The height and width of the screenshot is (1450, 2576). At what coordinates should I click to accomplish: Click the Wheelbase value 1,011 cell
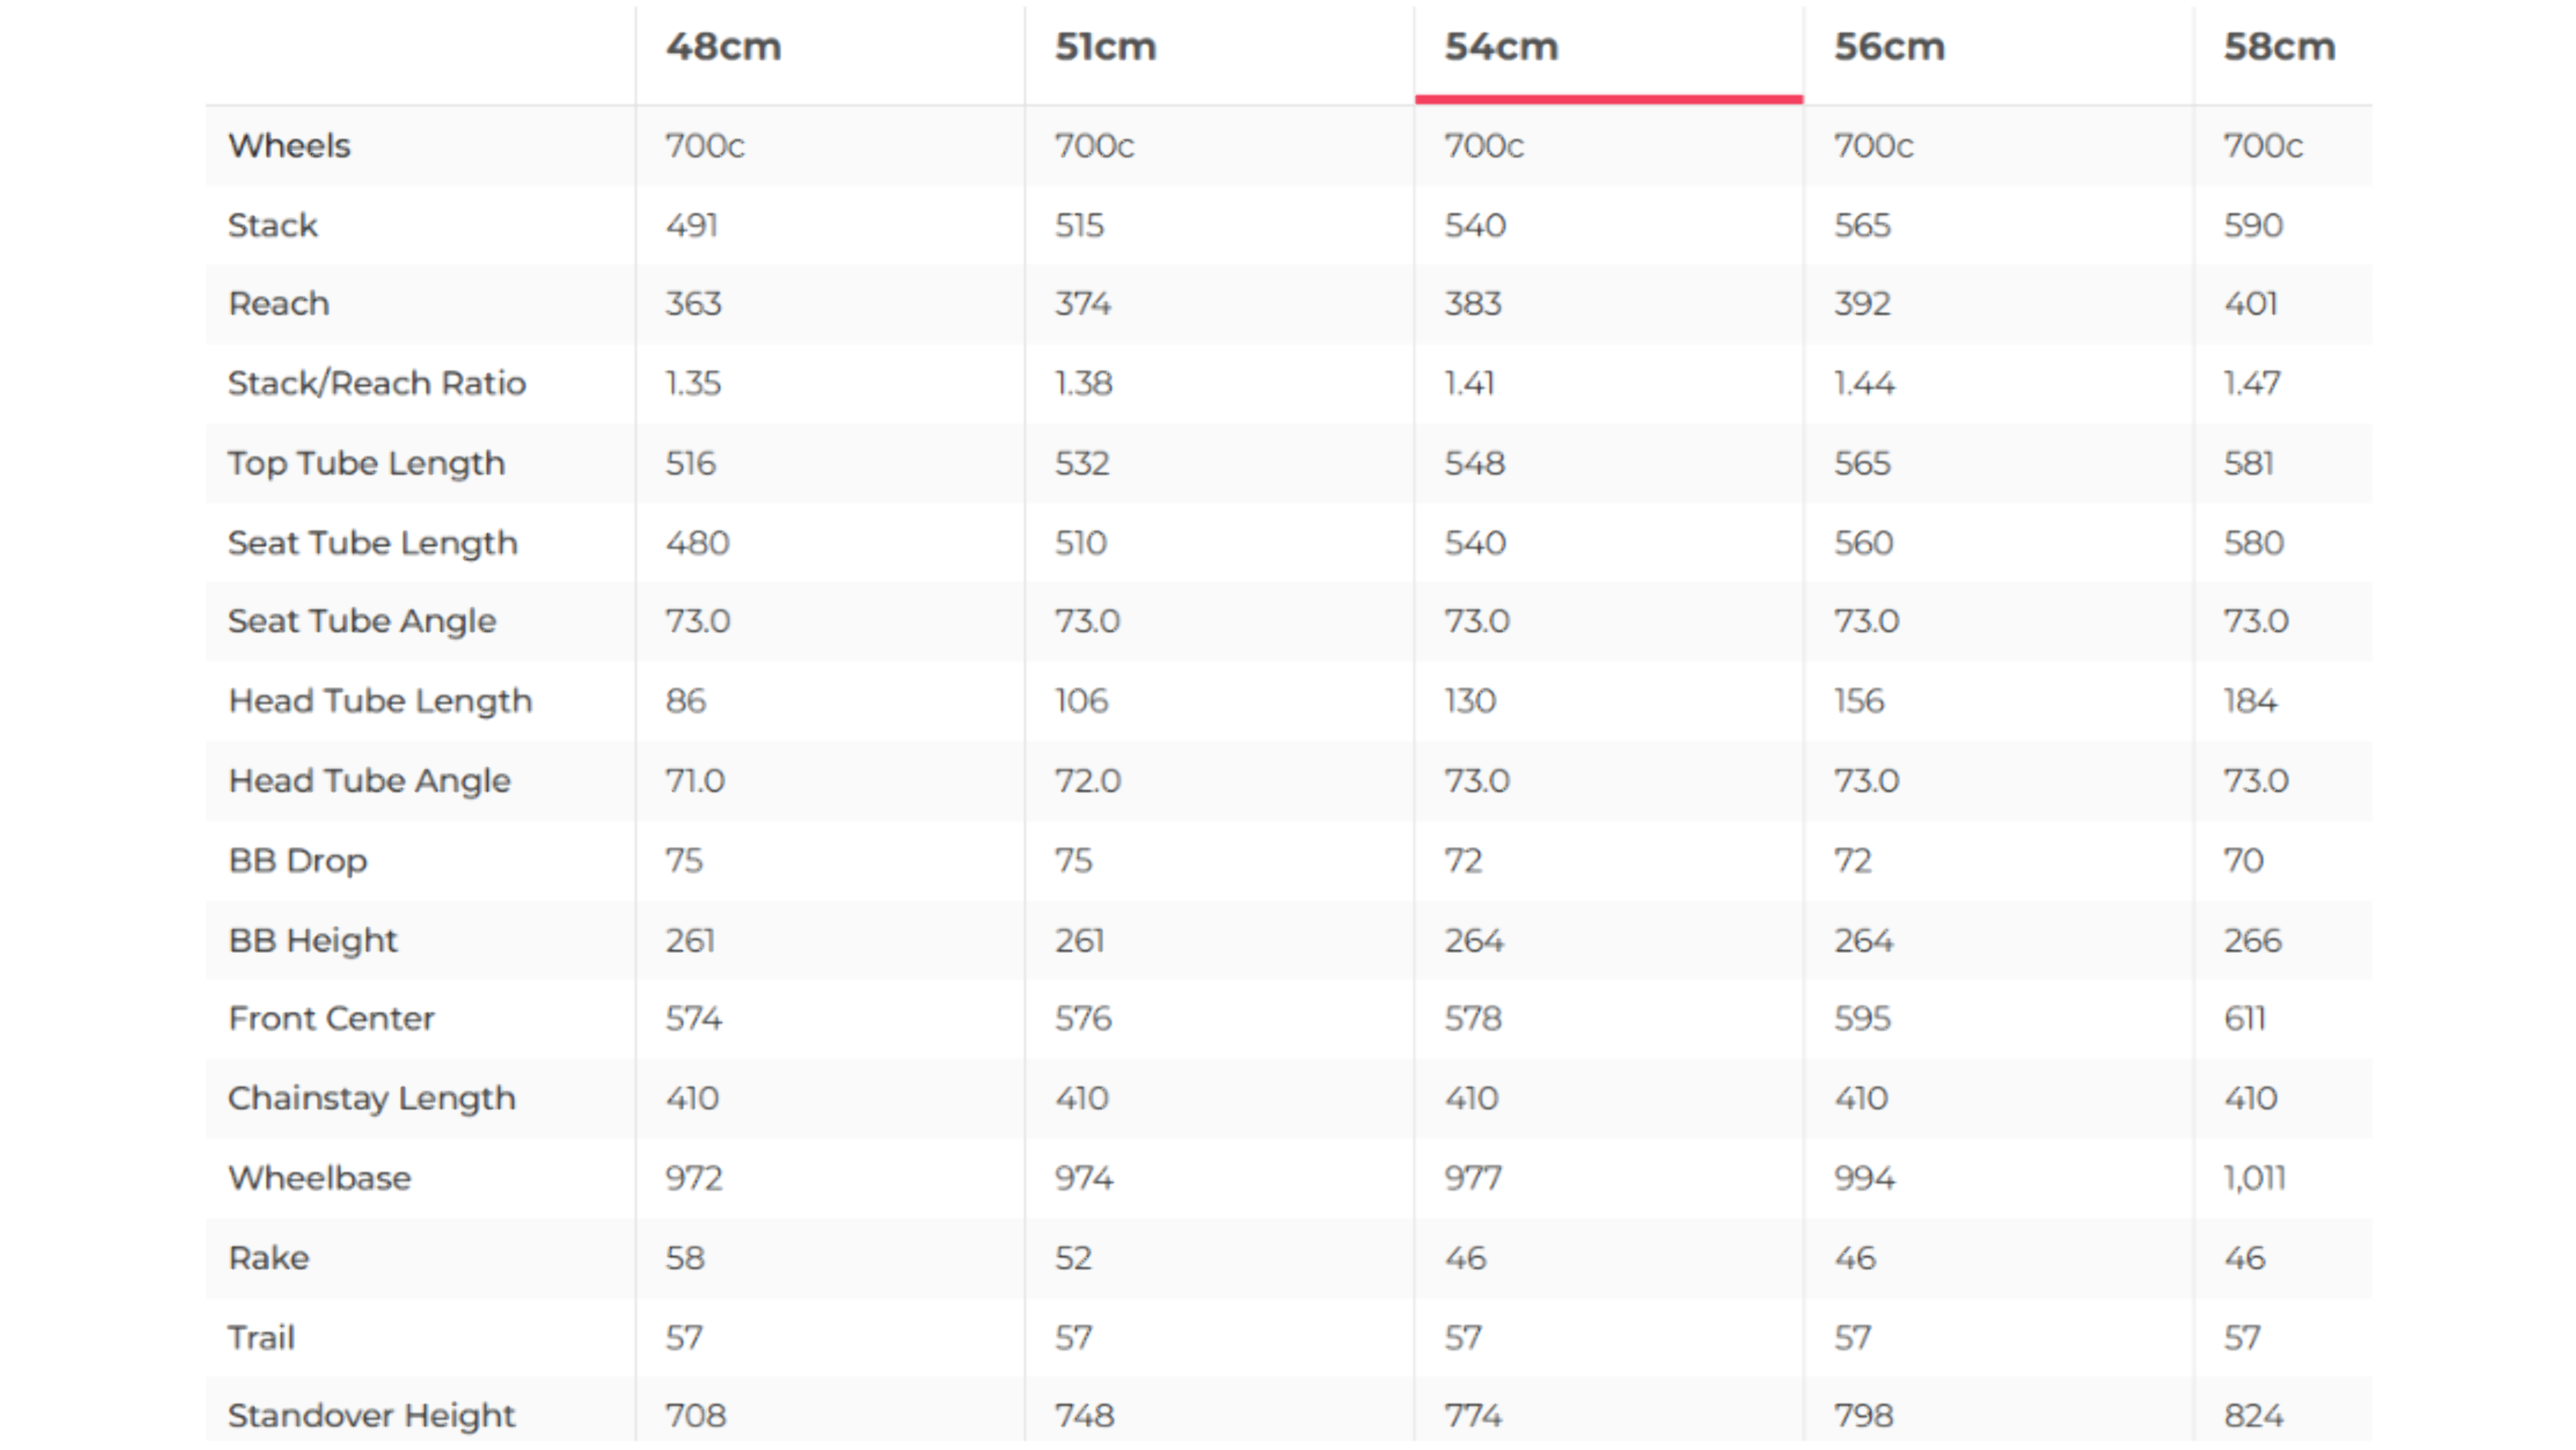(2254, 1178)
